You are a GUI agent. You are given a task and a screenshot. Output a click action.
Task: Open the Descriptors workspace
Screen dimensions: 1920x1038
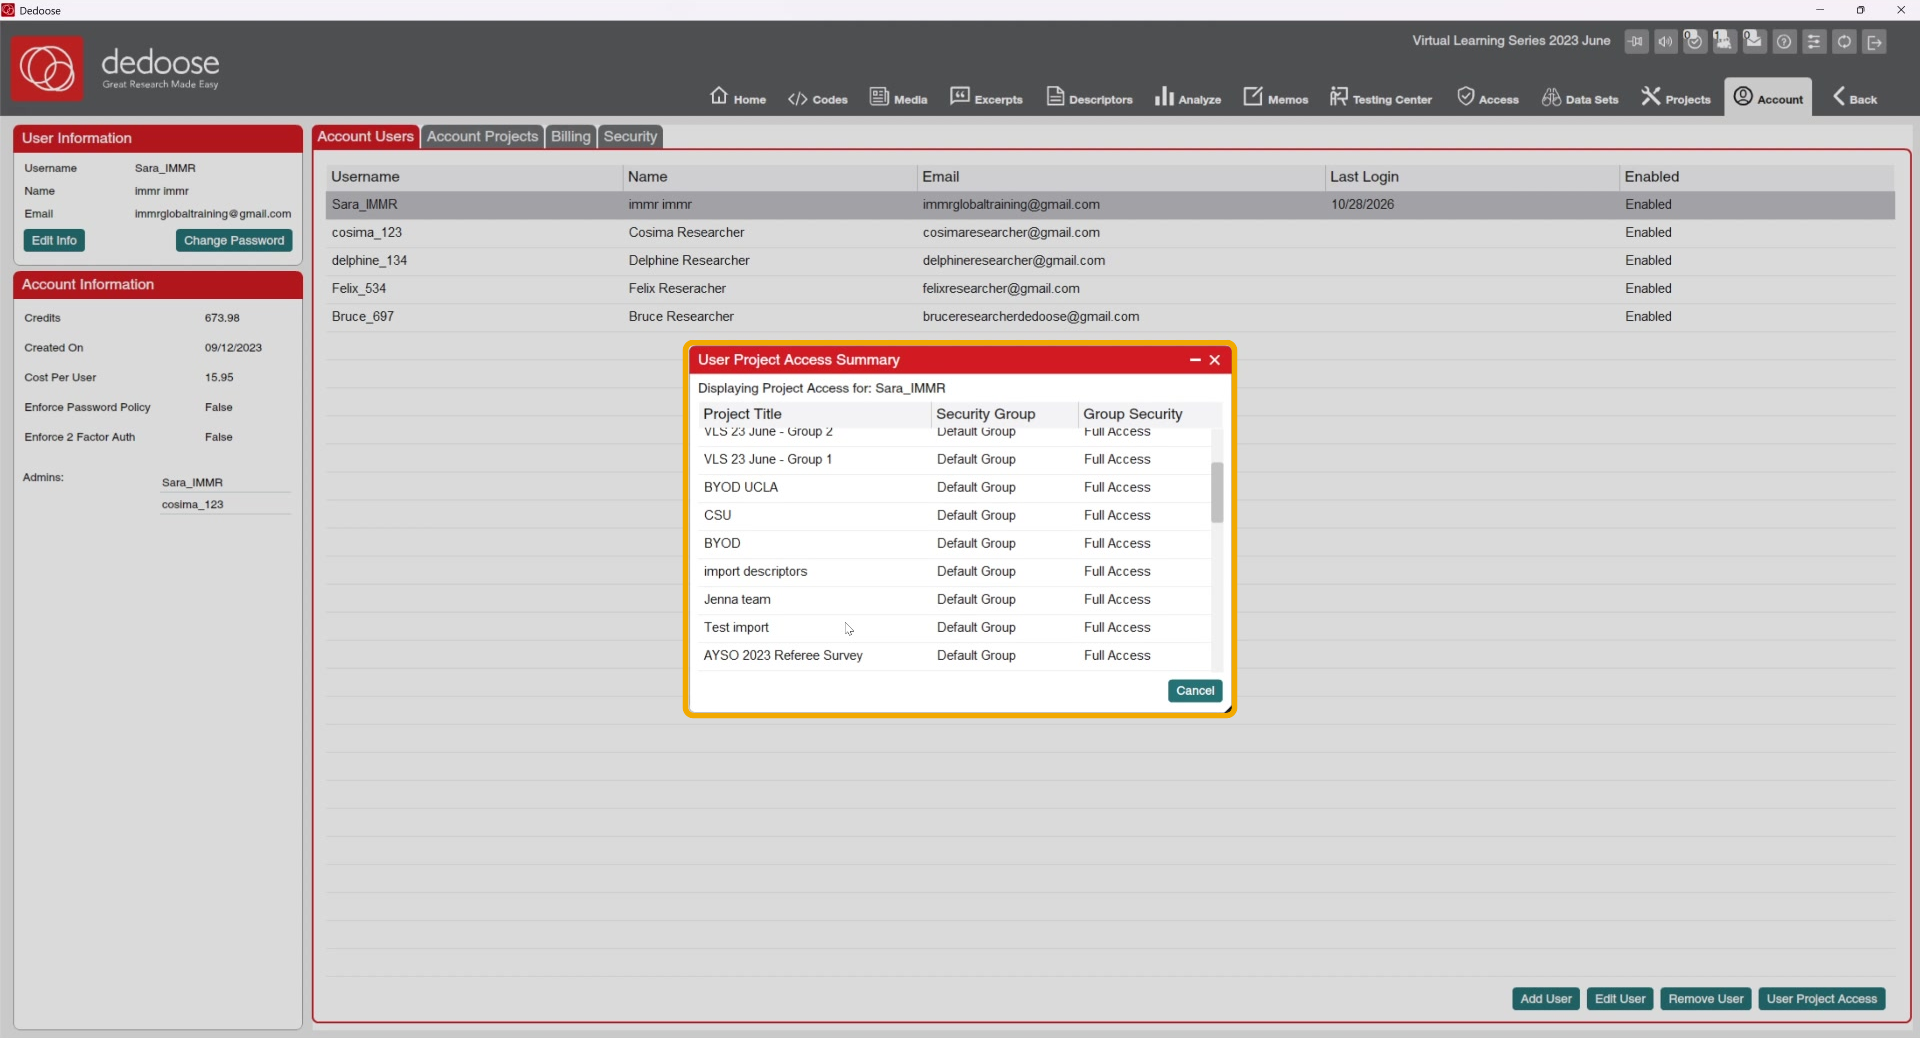point(1089,97)
